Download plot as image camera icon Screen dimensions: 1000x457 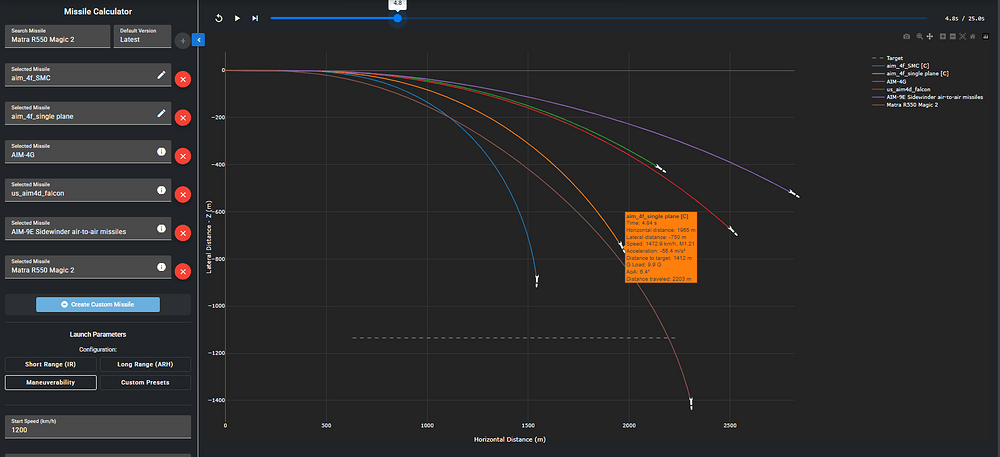coord(907,36)
